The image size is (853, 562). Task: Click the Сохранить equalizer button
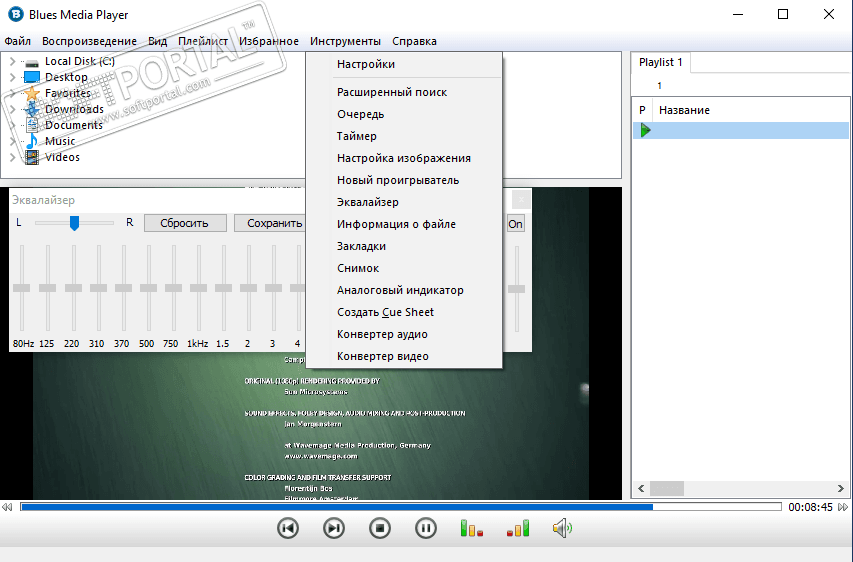270,223
